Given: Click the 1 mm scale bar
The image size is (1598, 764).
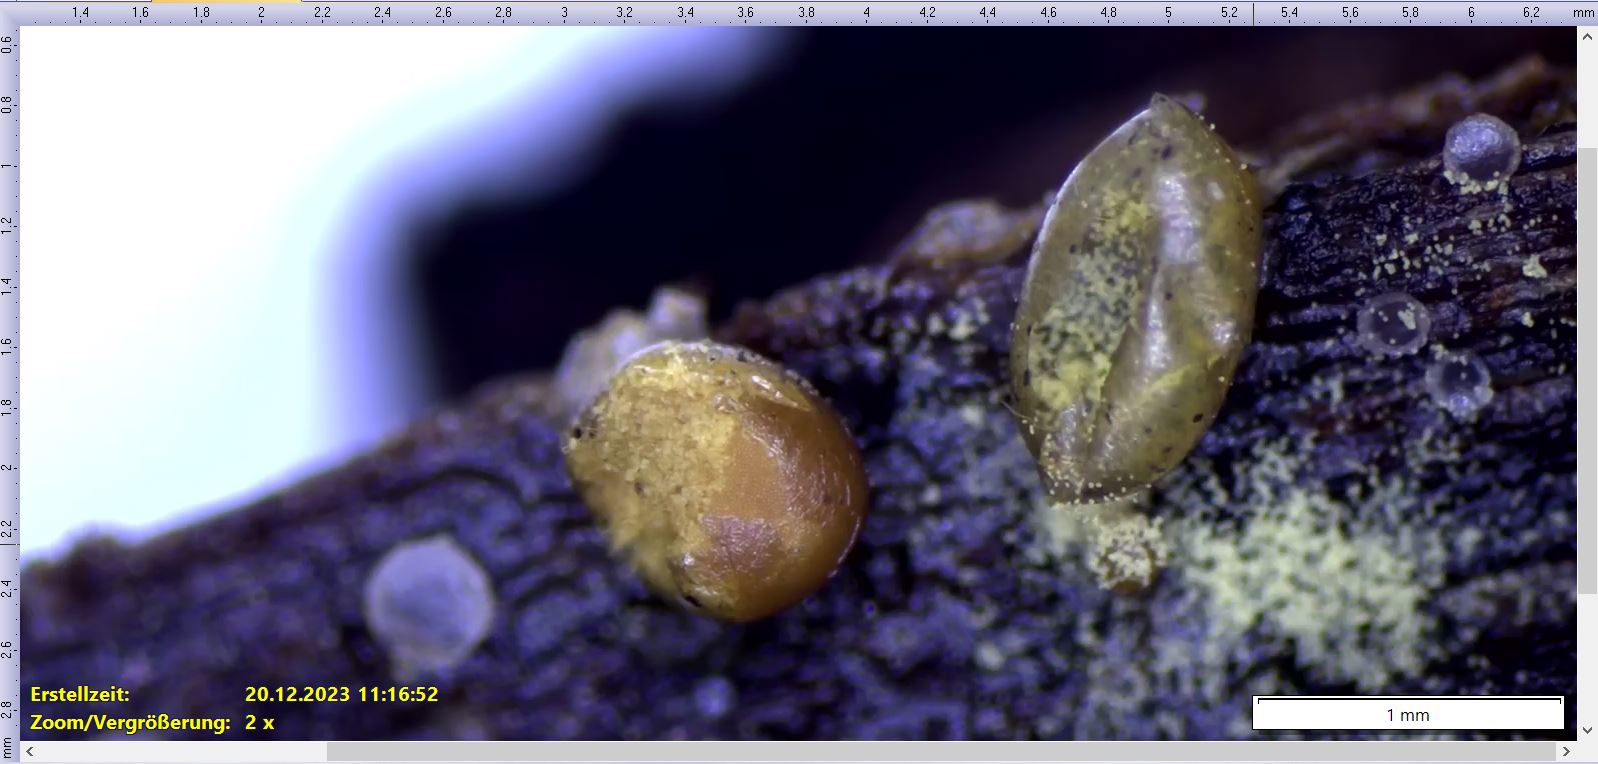Looking at the screenshot, I should coord(1408,713).
